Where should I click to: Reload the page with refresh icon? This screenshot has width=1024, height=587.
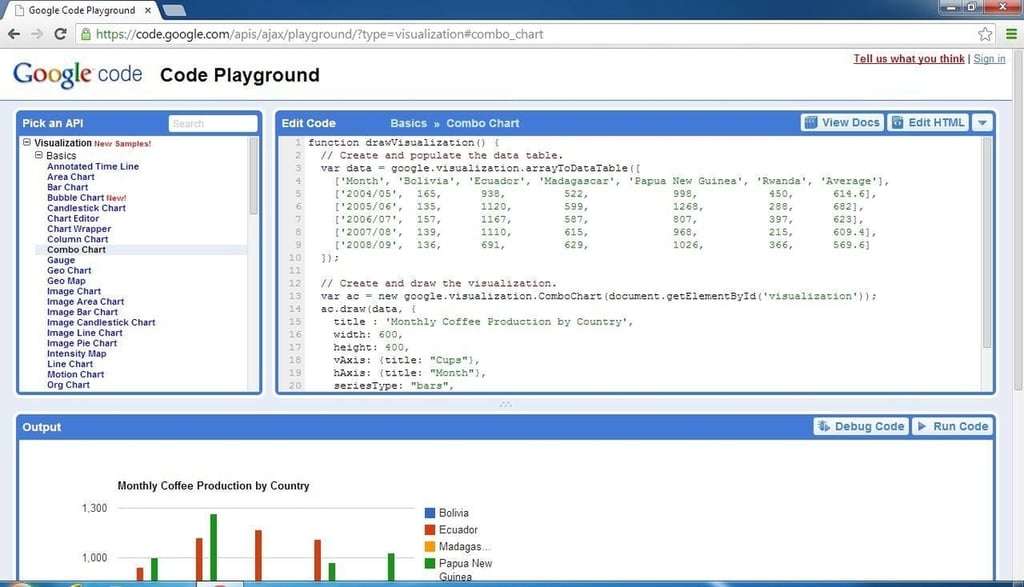pyautogui.click(x=60, y=34)
